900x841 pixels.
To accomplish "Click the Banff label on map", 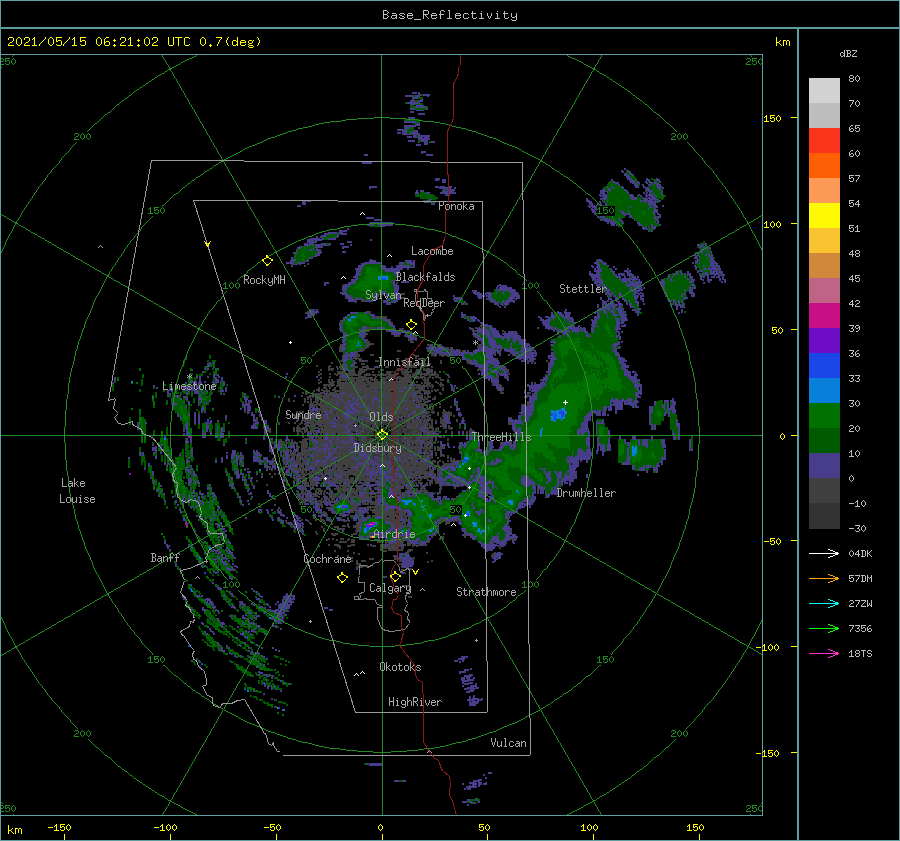I will click(165, 558).
